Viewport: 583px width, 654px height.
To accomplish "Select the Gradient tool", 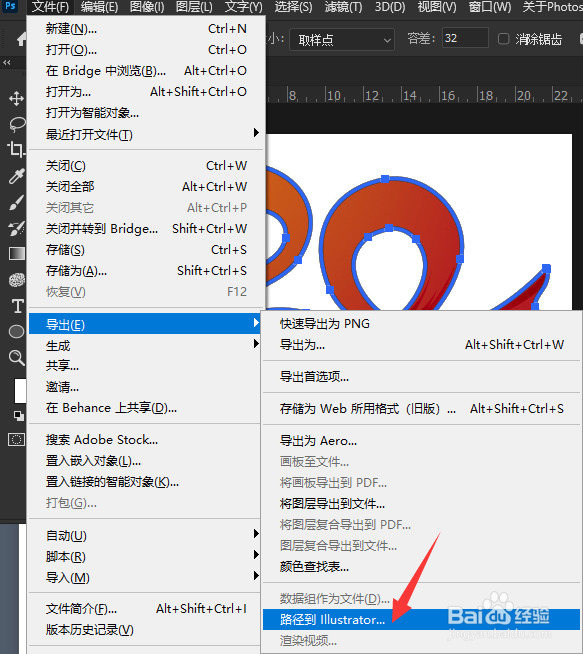I will click(17, 254).
